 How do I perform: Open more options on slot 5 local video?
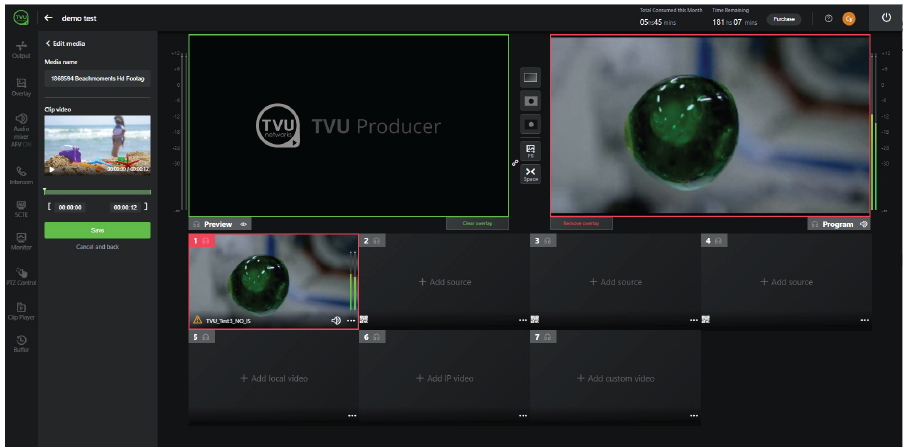352,416
